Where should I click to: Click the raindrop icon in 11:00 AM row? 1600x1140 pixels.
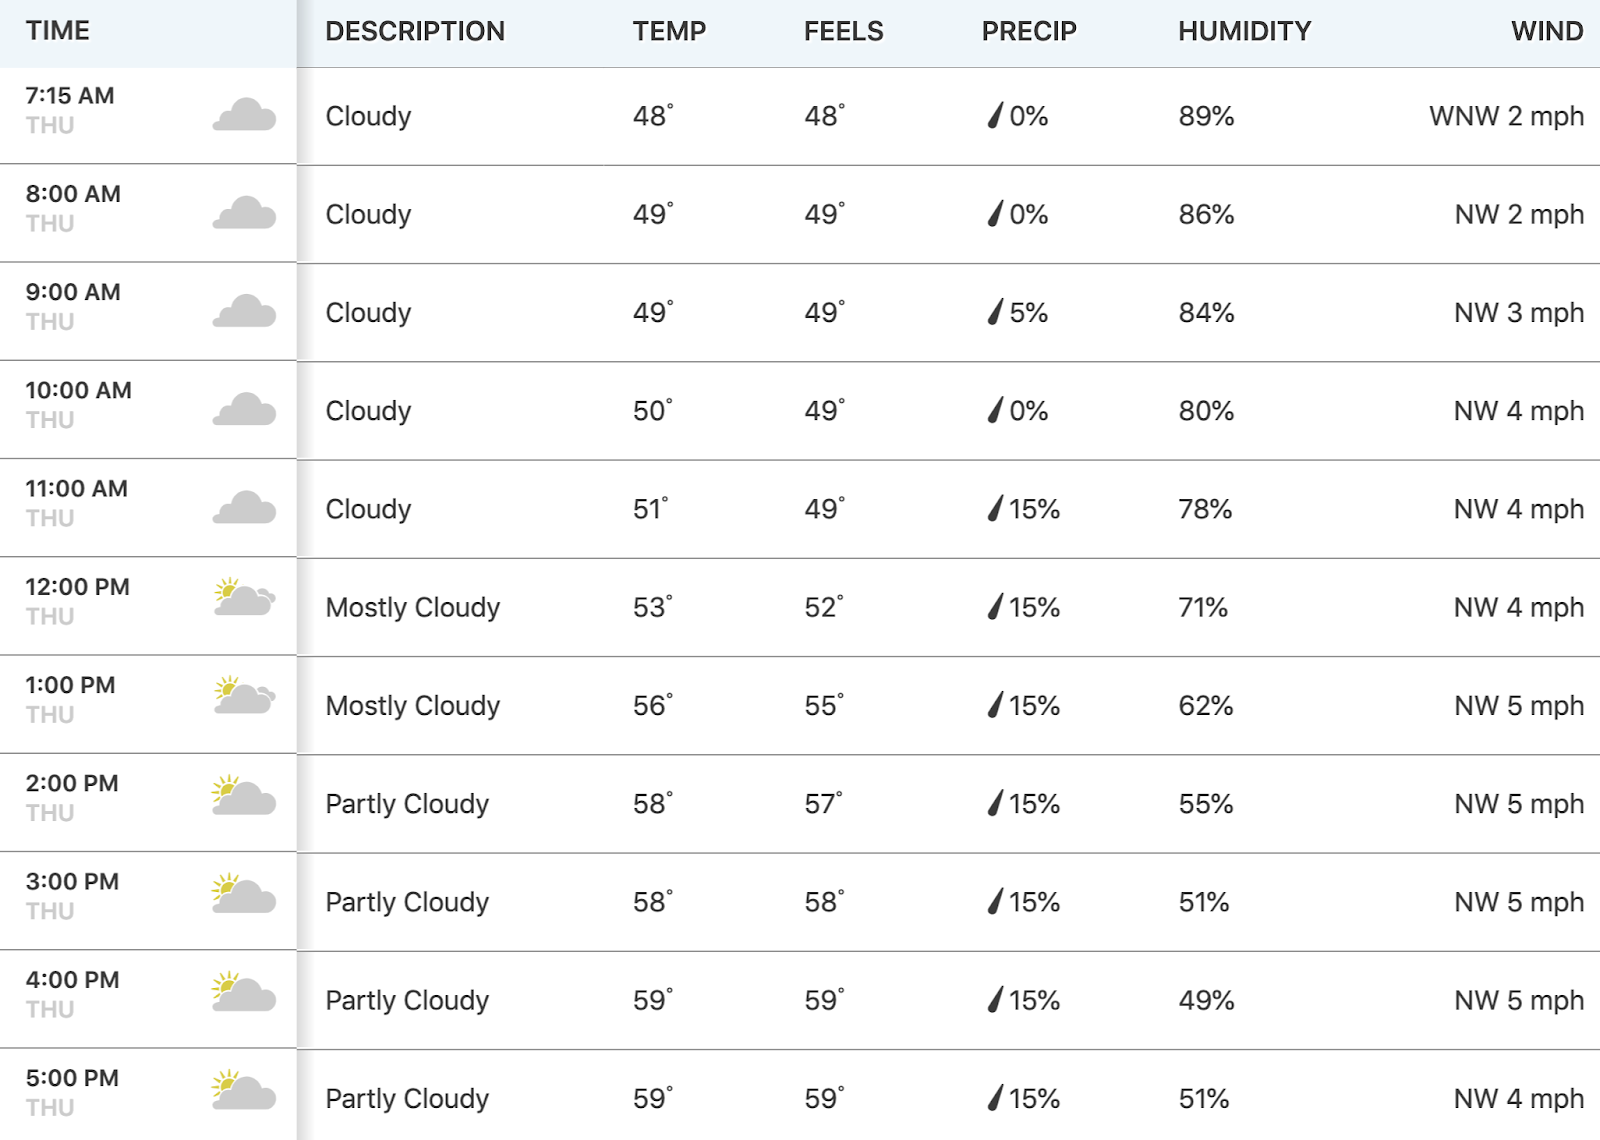(x=995, y=509)
